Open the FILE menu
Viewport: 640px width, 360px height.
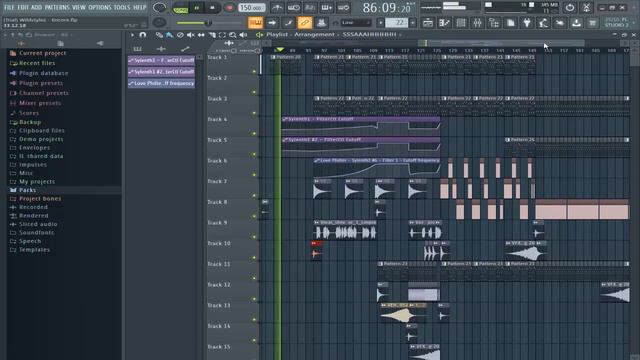[x=9, y=7]
